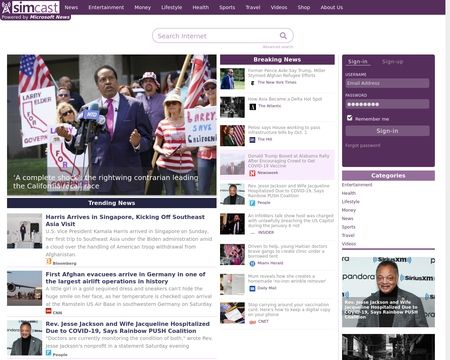Open Lifestyle in Categories list
This screenshot has height=360, width=450.
351,202
